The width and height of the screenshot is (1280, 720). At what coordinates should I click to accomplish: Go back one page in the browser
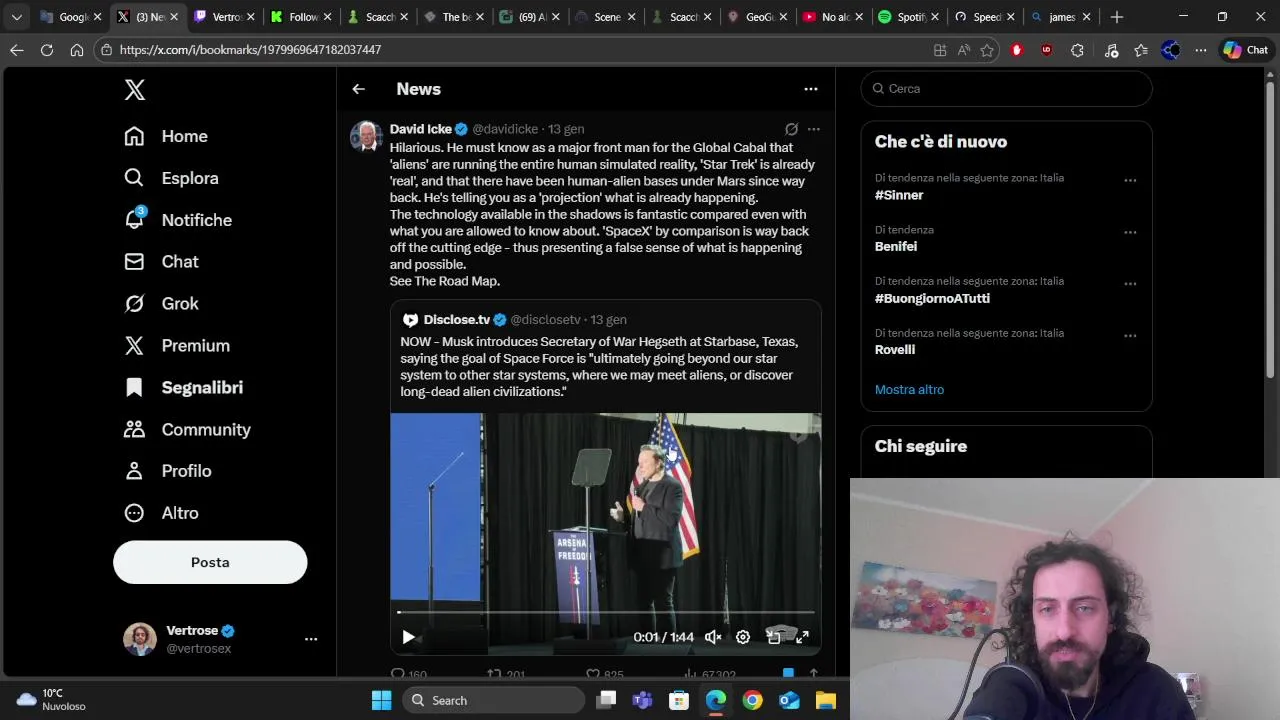(17, 50)
